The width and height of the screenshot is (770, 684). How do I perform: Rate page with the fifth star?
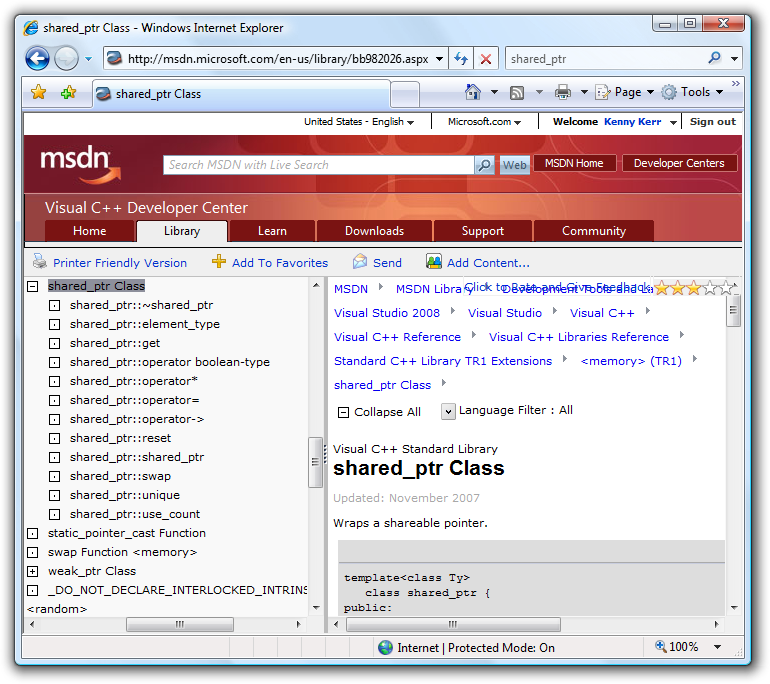tap(726, 288)
